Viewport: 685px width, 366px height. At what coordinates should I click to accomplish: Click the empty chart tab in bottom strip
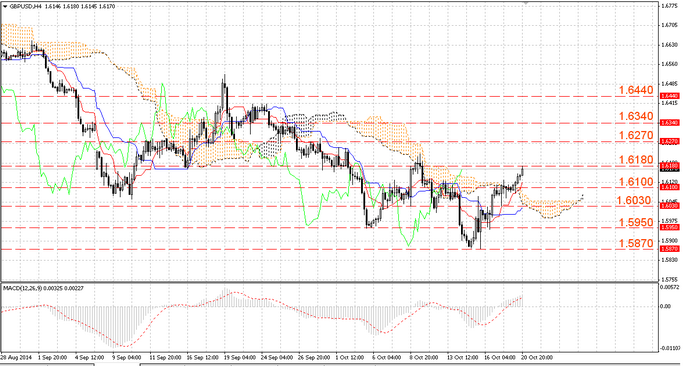(x=117, y=364)
